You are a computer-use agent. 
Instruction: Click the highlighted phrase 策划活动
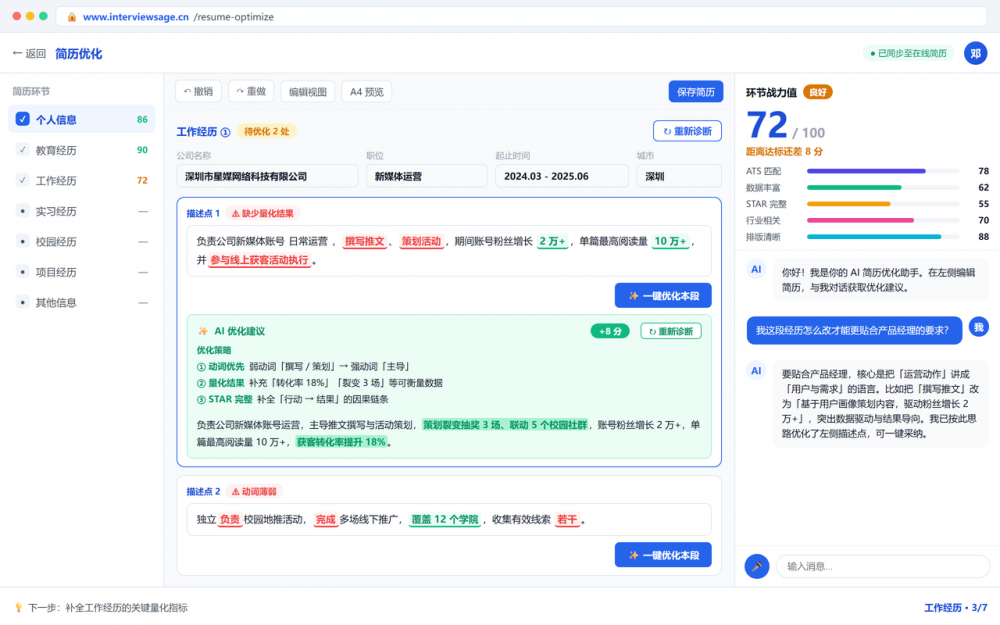point(421,242)
